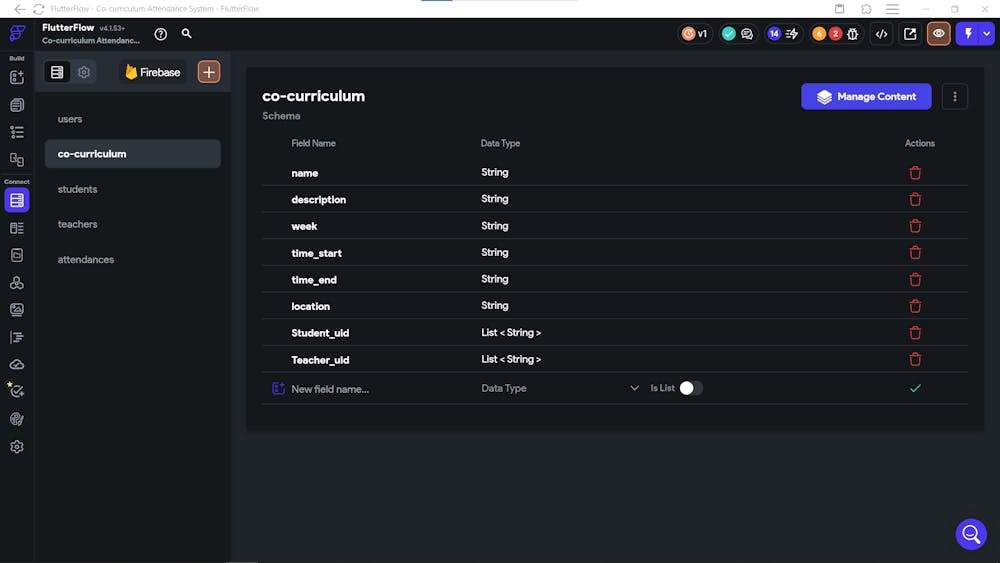The image size is (1000, 563).
Task: Click the List < String > type of Teacher_uid
Action: point(511,360)
